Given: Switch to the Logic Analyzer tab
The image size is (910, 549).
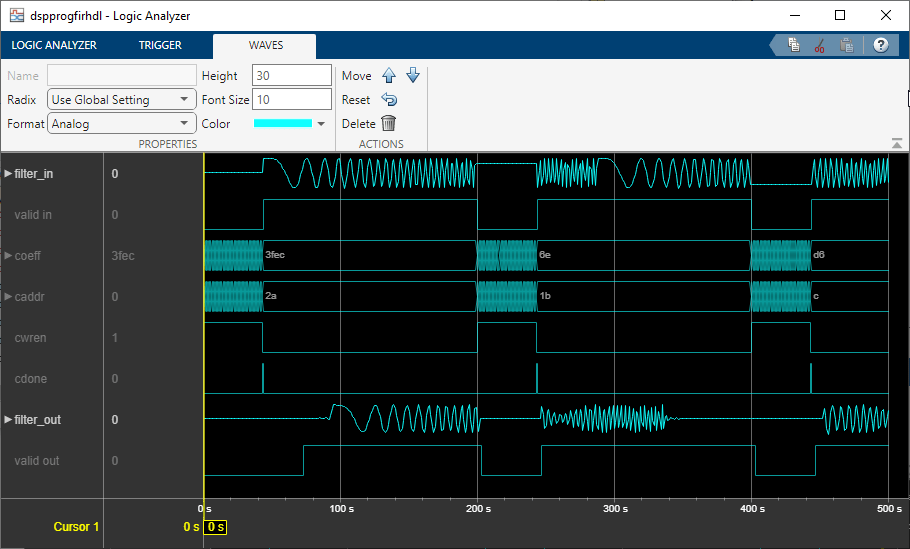Looking at the screenshot, I should 53,45.
